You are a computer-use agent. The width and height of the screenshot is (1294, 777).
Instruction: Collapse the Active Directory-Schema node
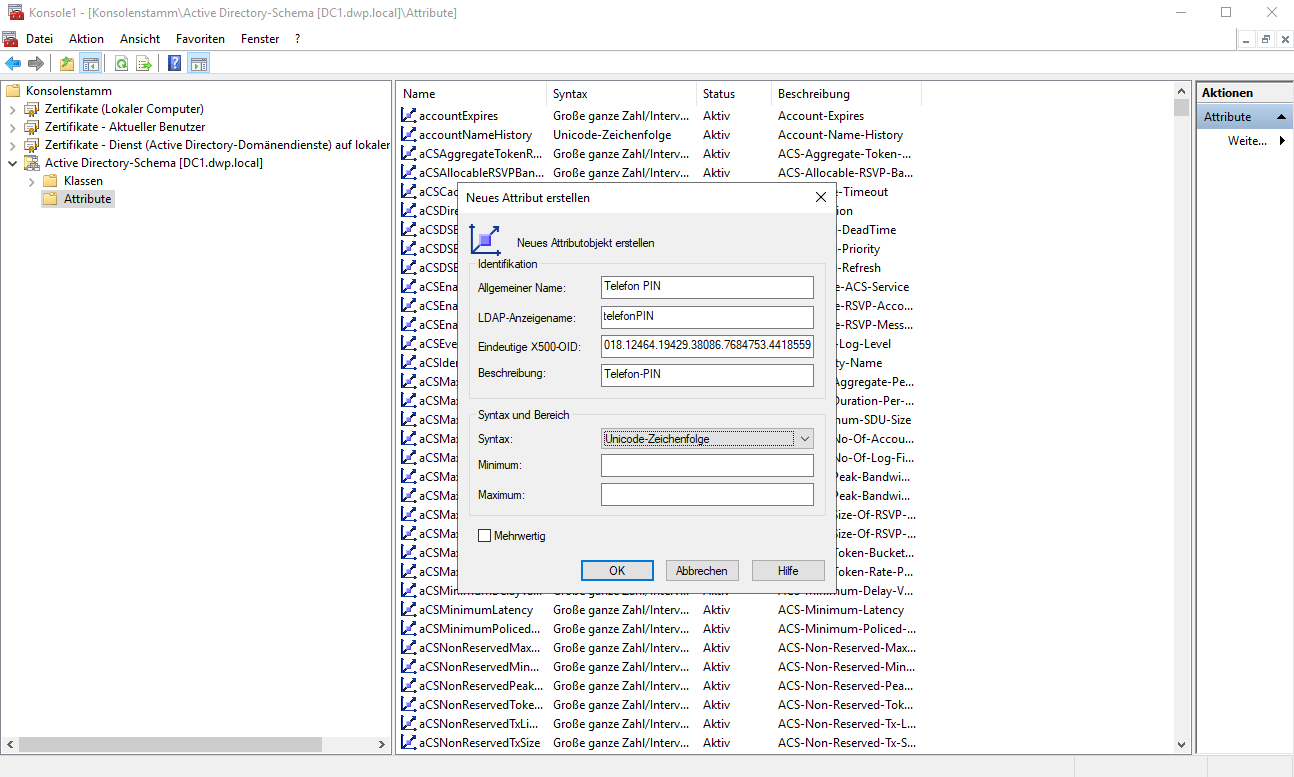[12, 163]
